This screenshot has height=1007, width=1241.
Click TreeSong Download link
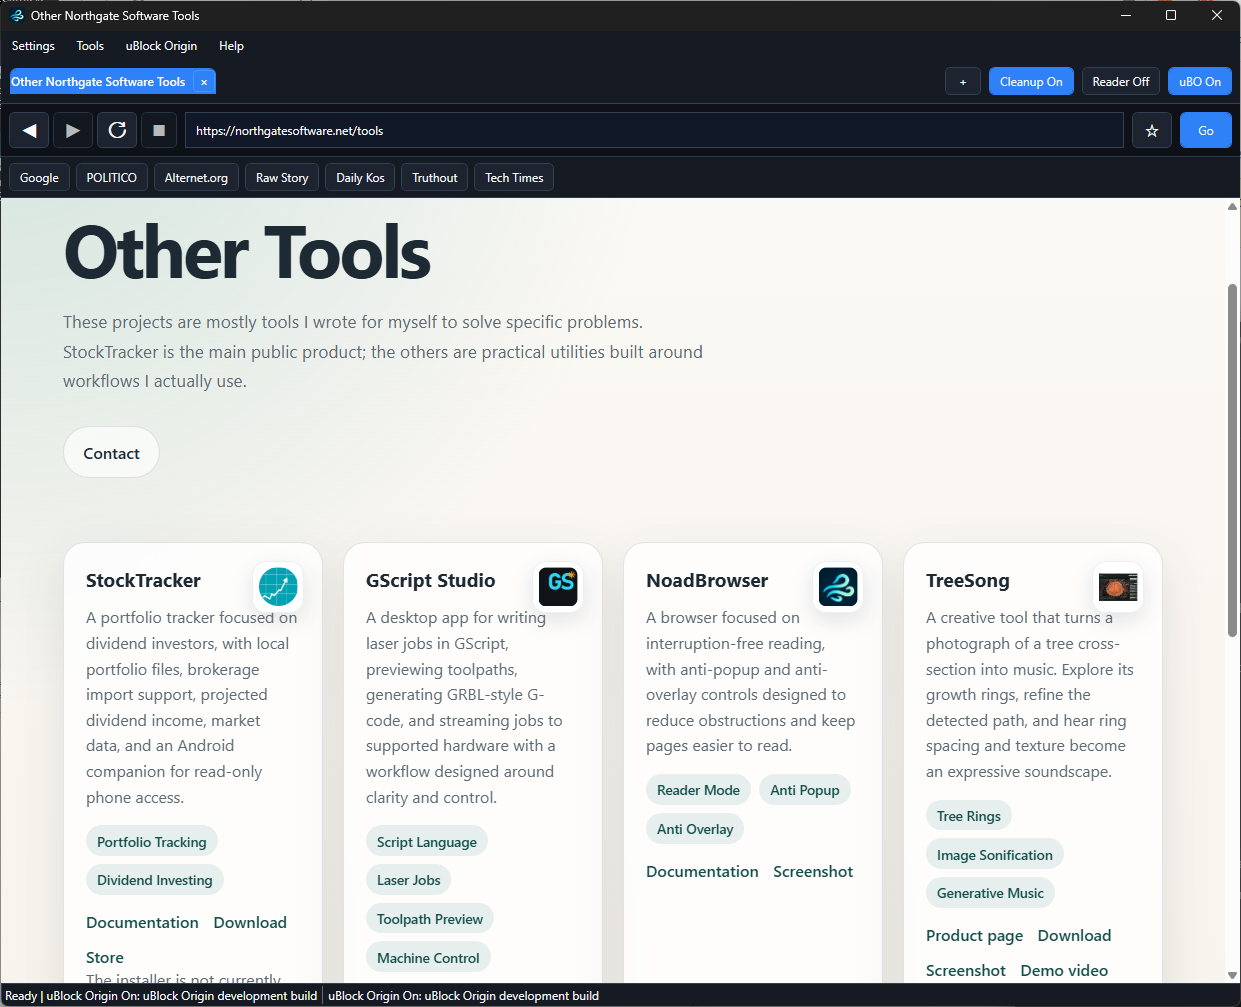pos(1074,935)
